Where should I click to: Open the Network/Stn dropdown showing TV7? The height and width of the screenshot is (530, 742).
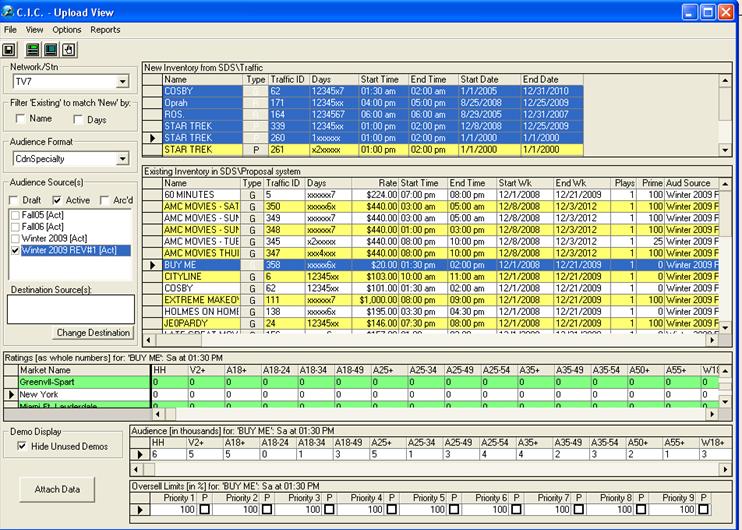pyautogui.click(x=123, y=81)
